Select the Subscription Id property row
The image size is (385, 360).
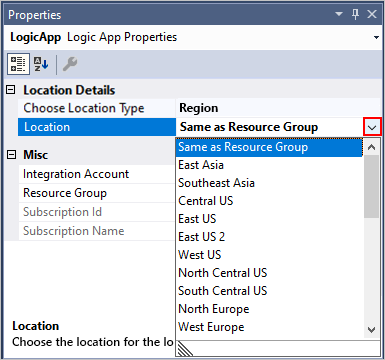tap(97, 212)
